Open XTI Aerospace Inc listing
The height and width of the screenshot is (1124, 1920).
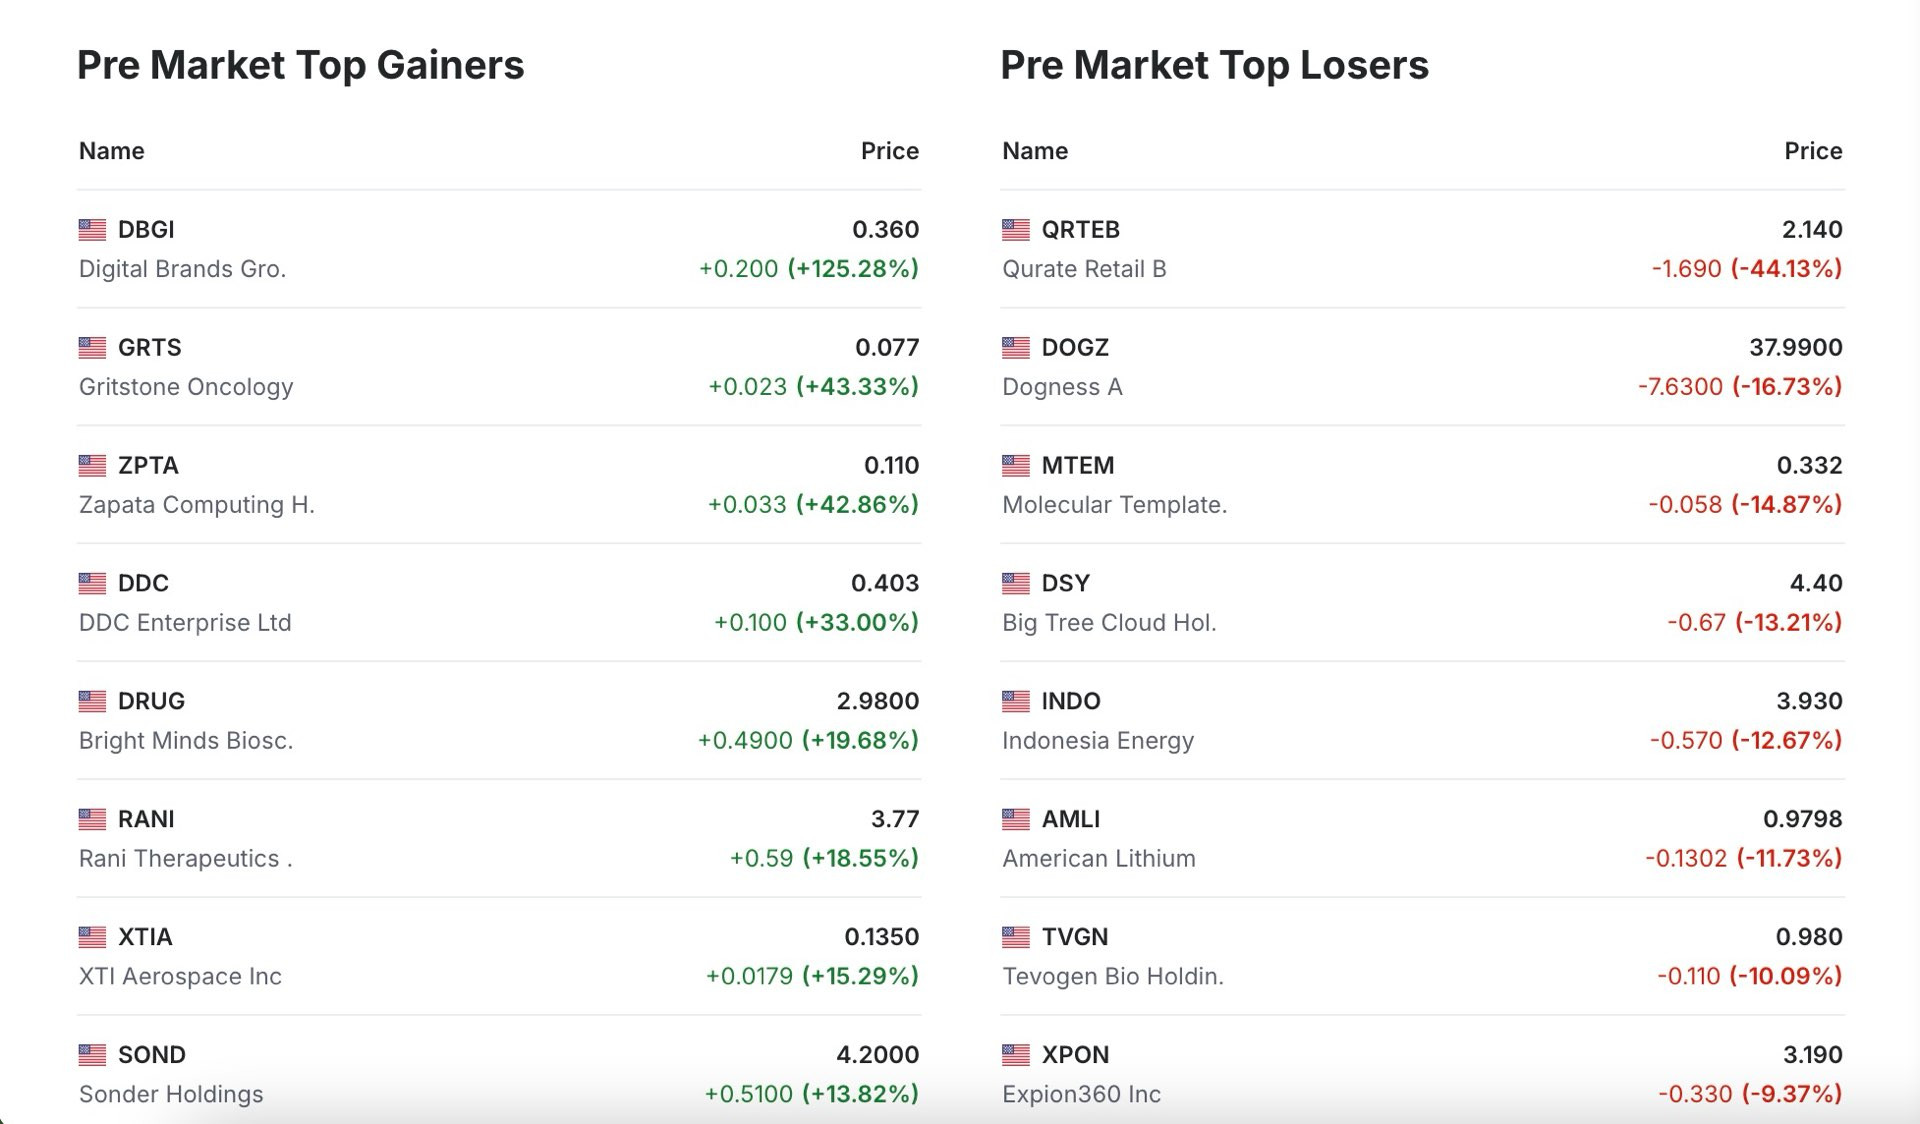pos(180,977)
